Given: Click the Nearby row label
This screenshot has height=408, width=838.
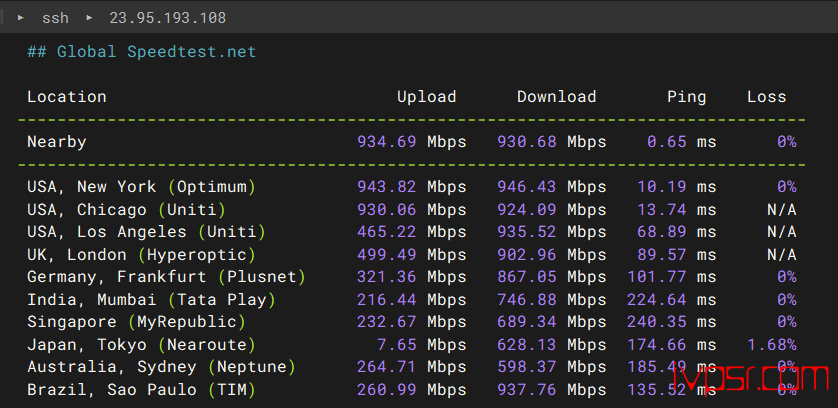Looking at the screenshot, I should [56, 142].
